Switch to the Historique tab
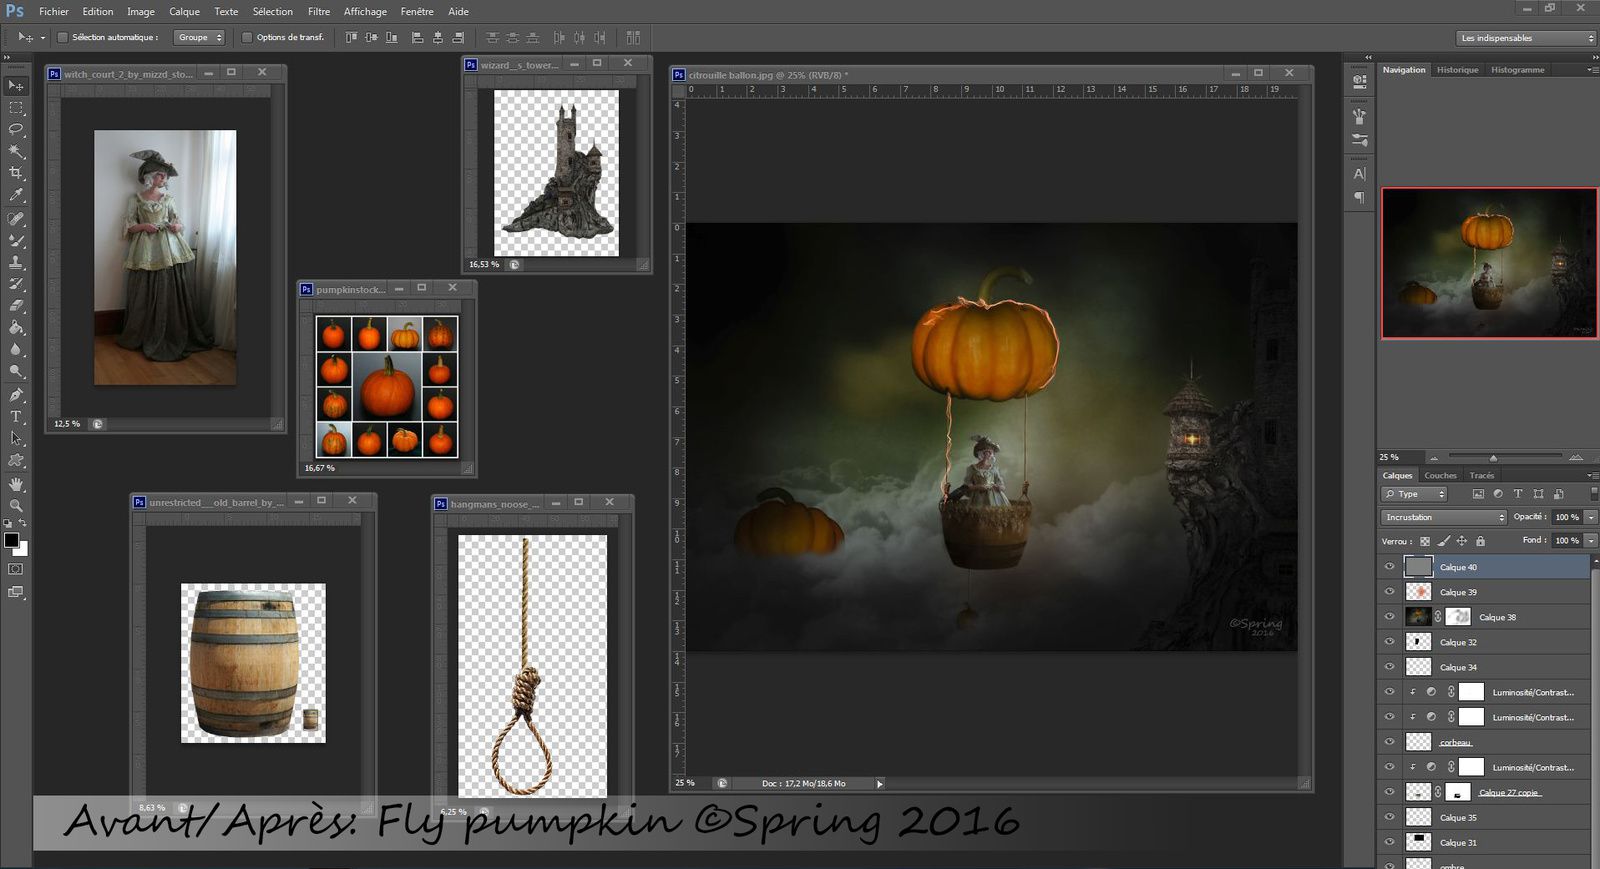The width and height of the screenshot is (1600, 869). (1457, 70)
